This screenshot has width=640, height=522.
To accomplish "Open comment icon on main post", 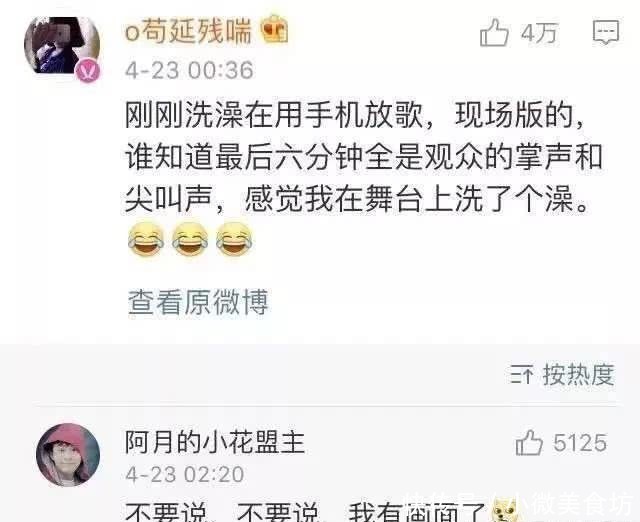I will (606, 32).
